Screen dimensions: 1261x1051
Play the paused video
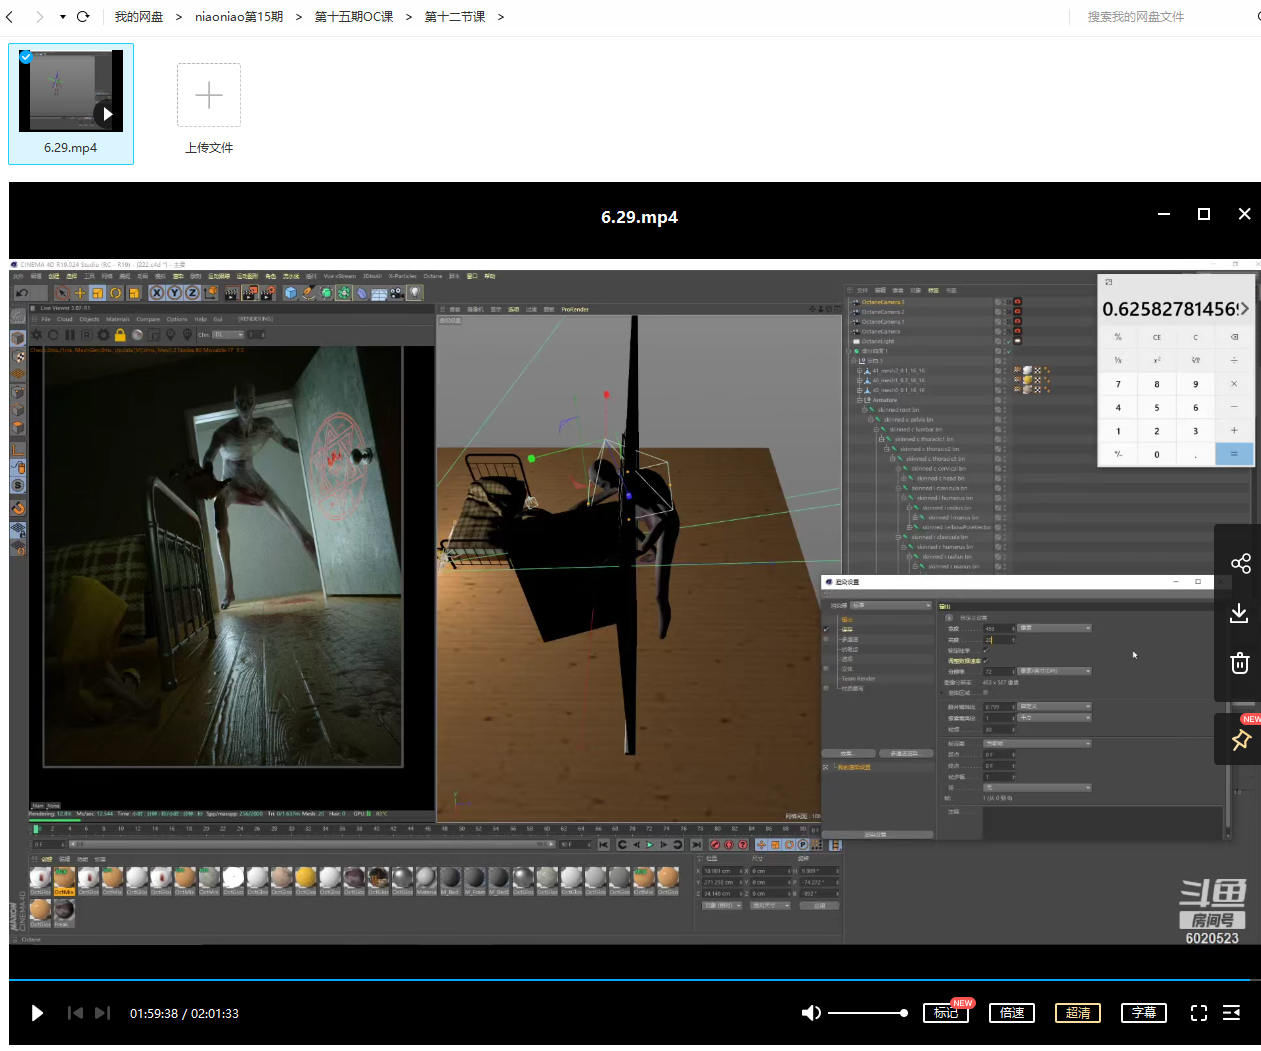(37, 1013)
